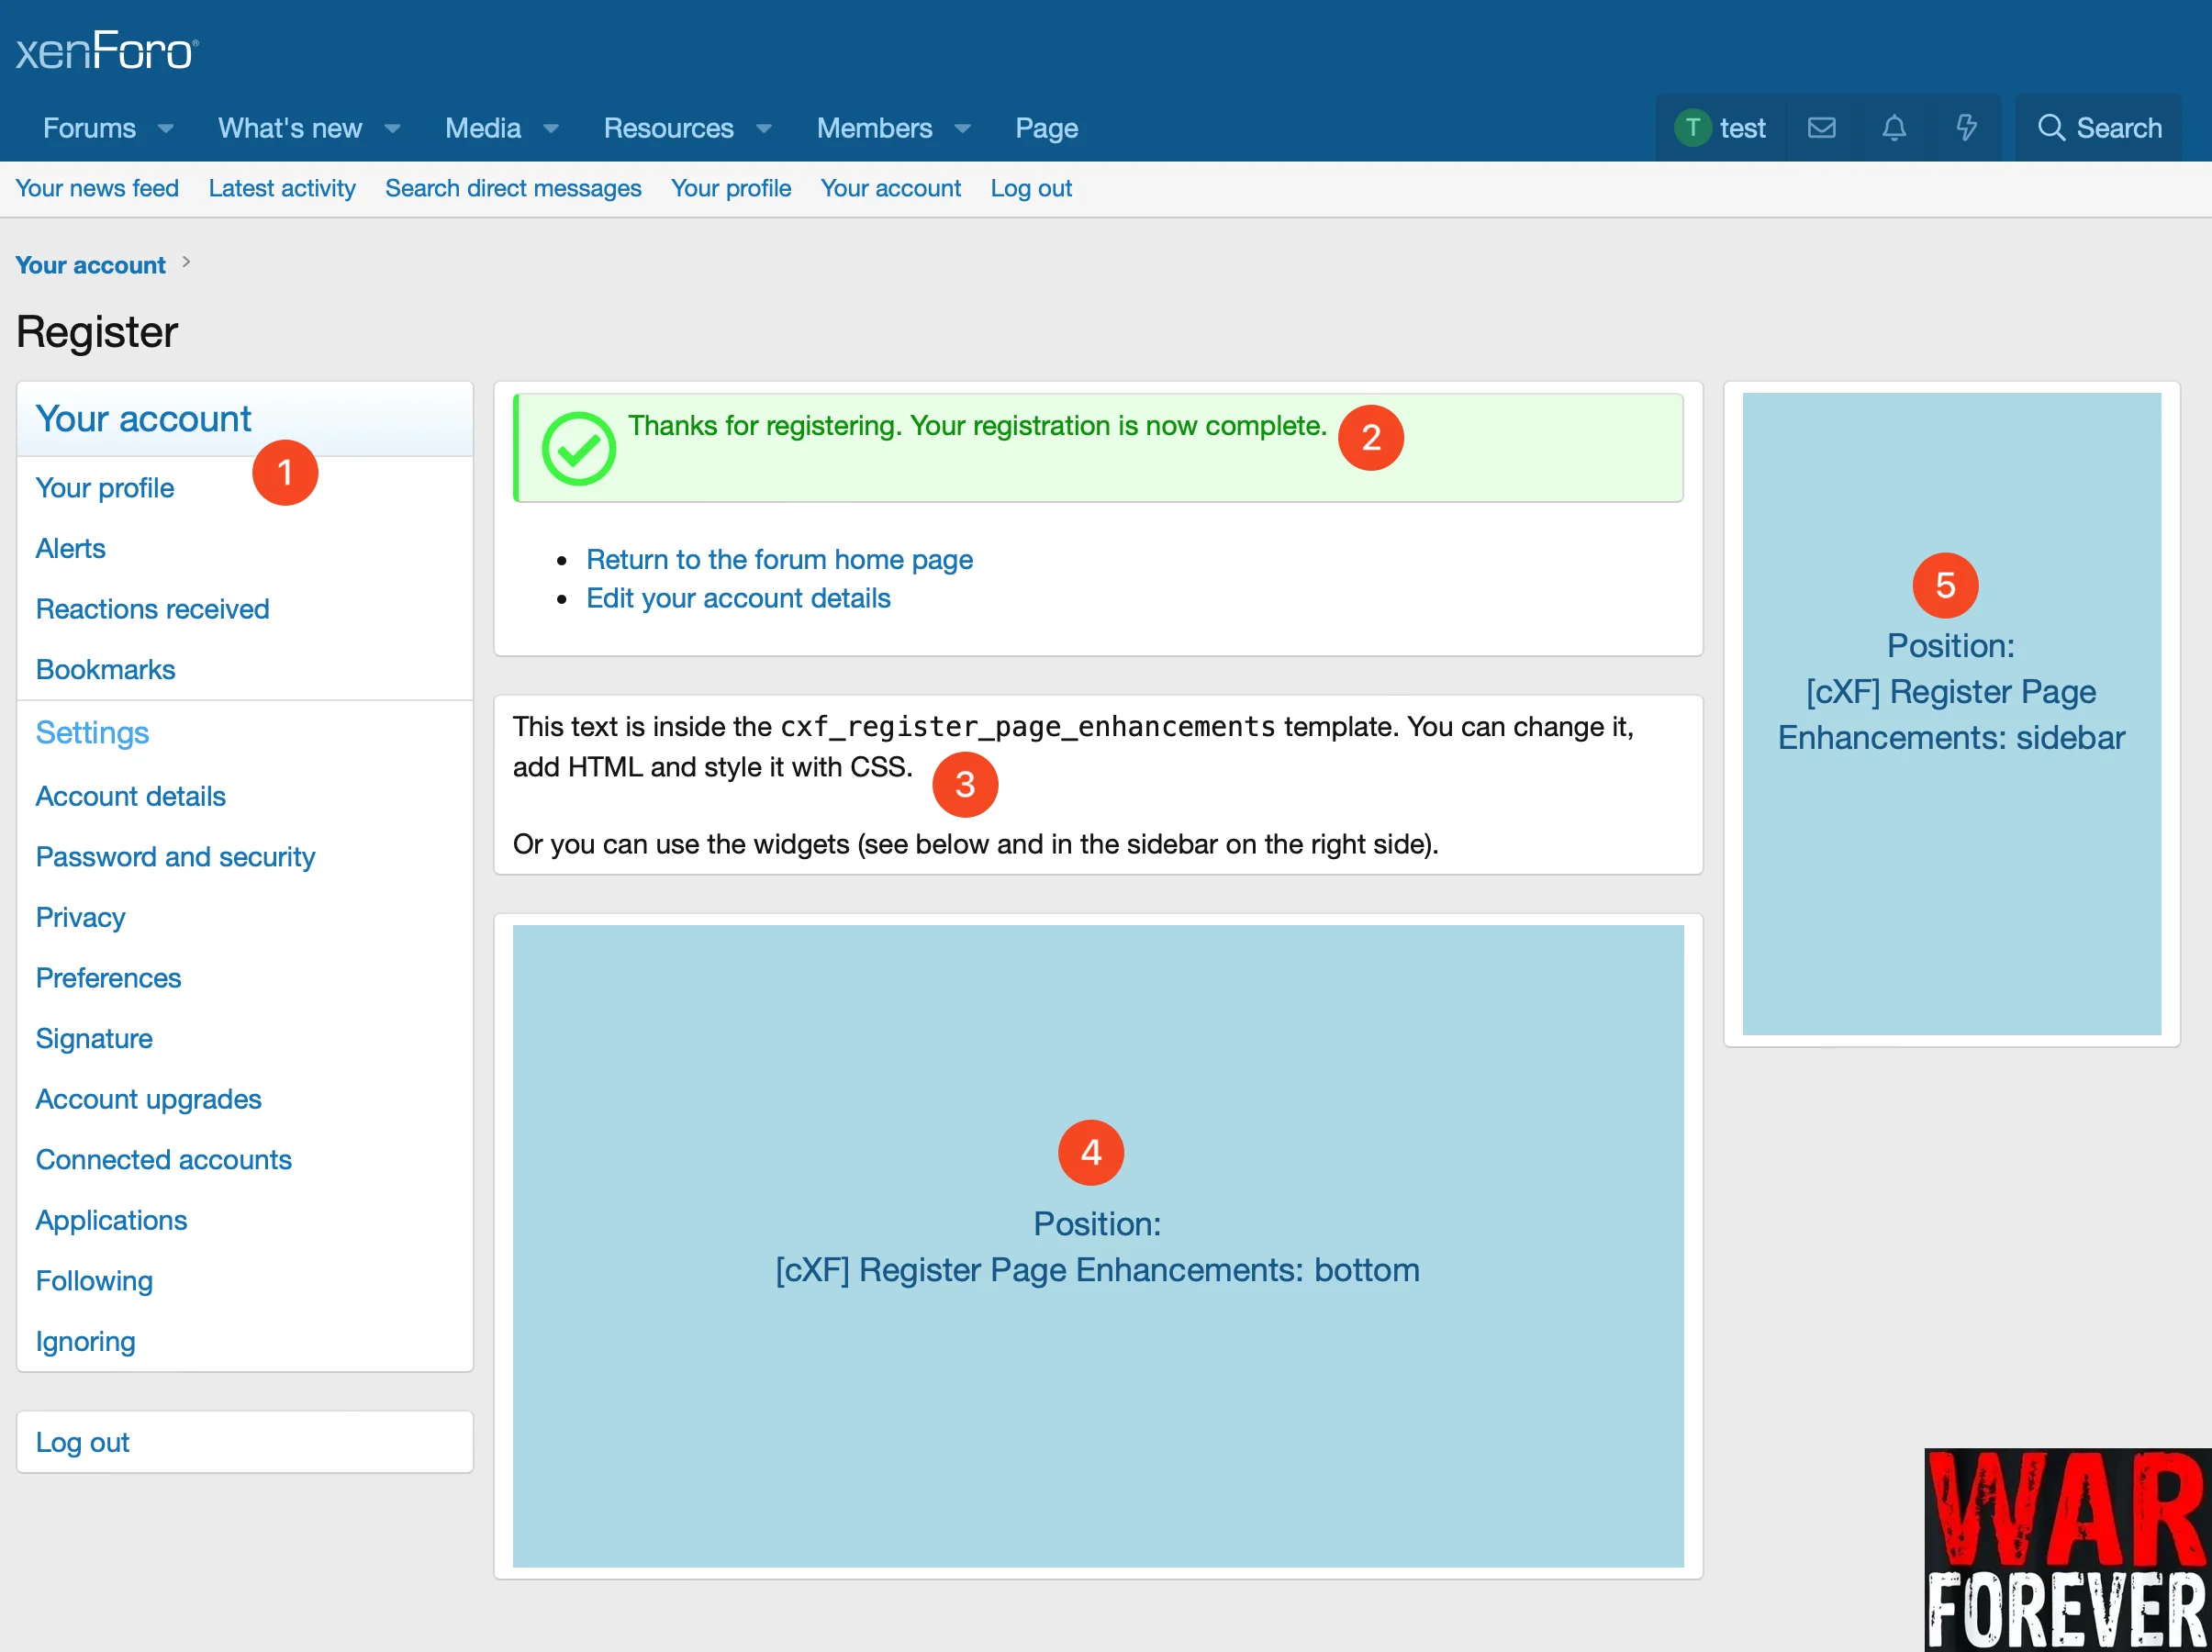Click the Latest activity link
2212x1652 pixels.
(283, 187)
